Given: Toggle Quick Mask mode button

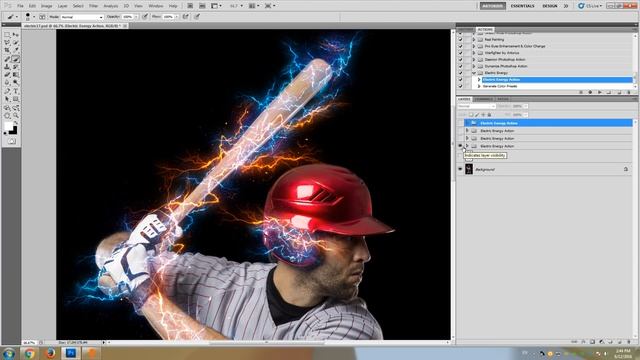Looking at the screenshot, I should tap(11, 141).
